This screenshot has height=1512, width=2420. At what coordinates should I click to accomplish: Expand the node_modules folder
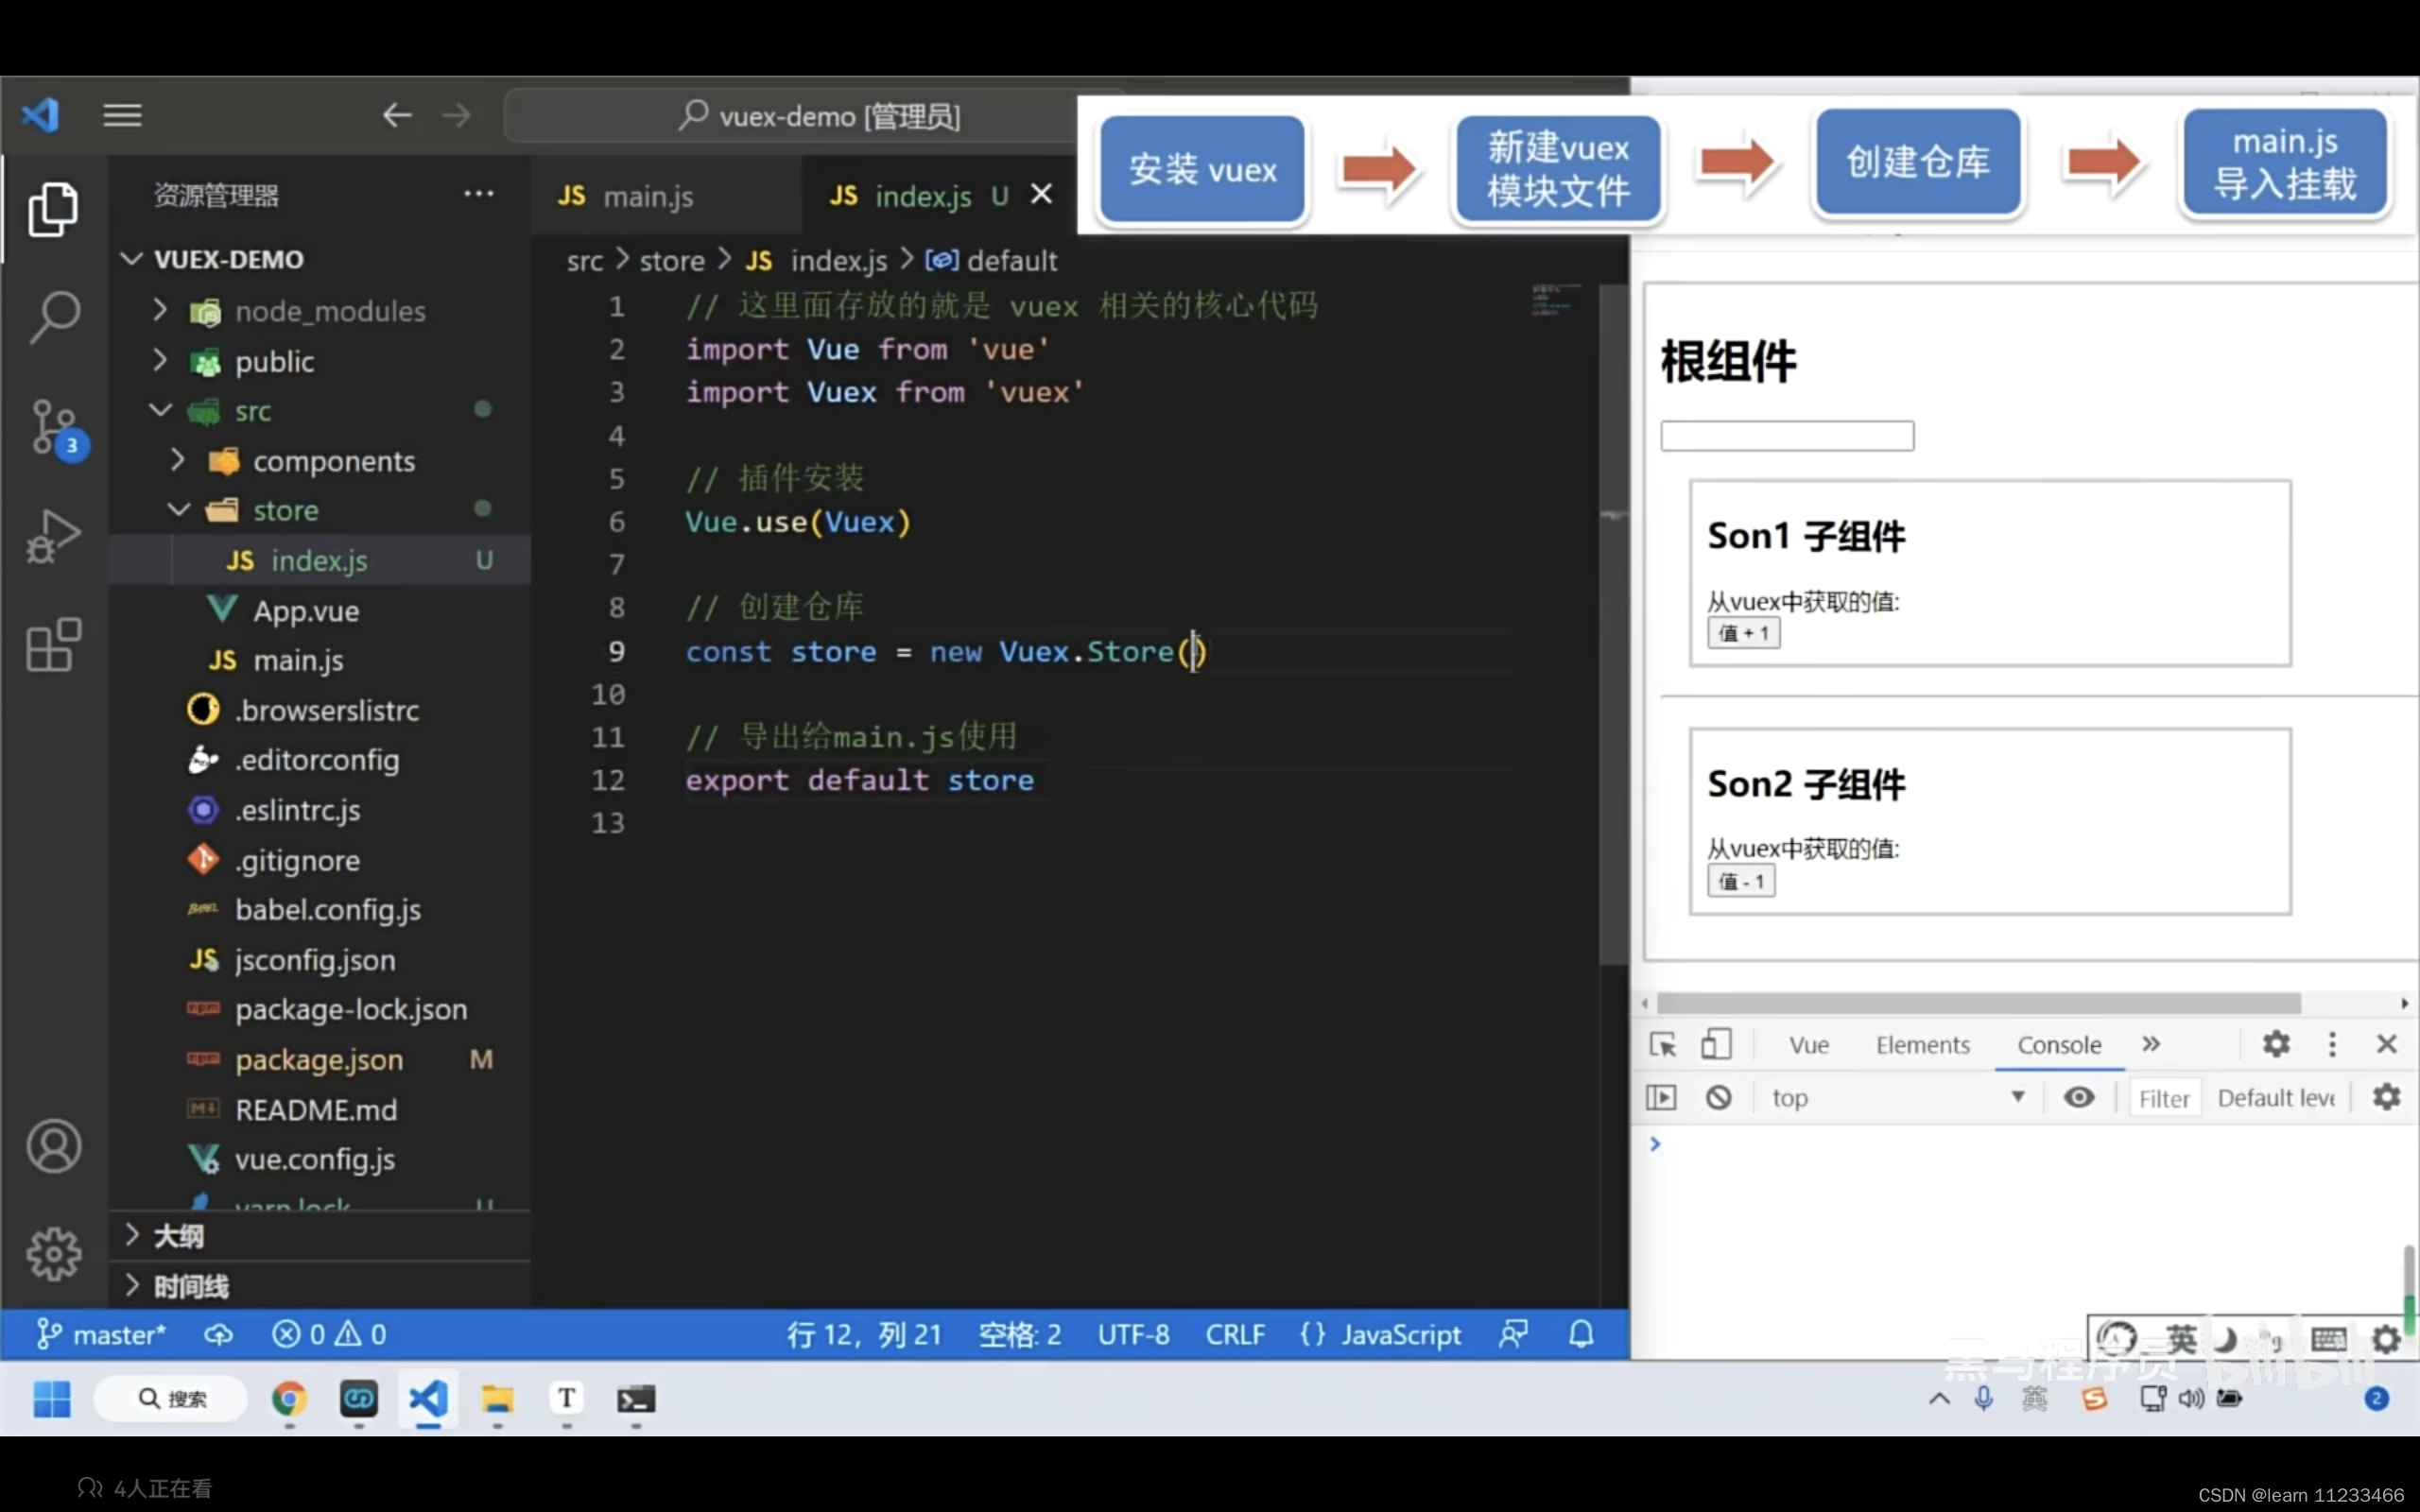click(330, 312)
